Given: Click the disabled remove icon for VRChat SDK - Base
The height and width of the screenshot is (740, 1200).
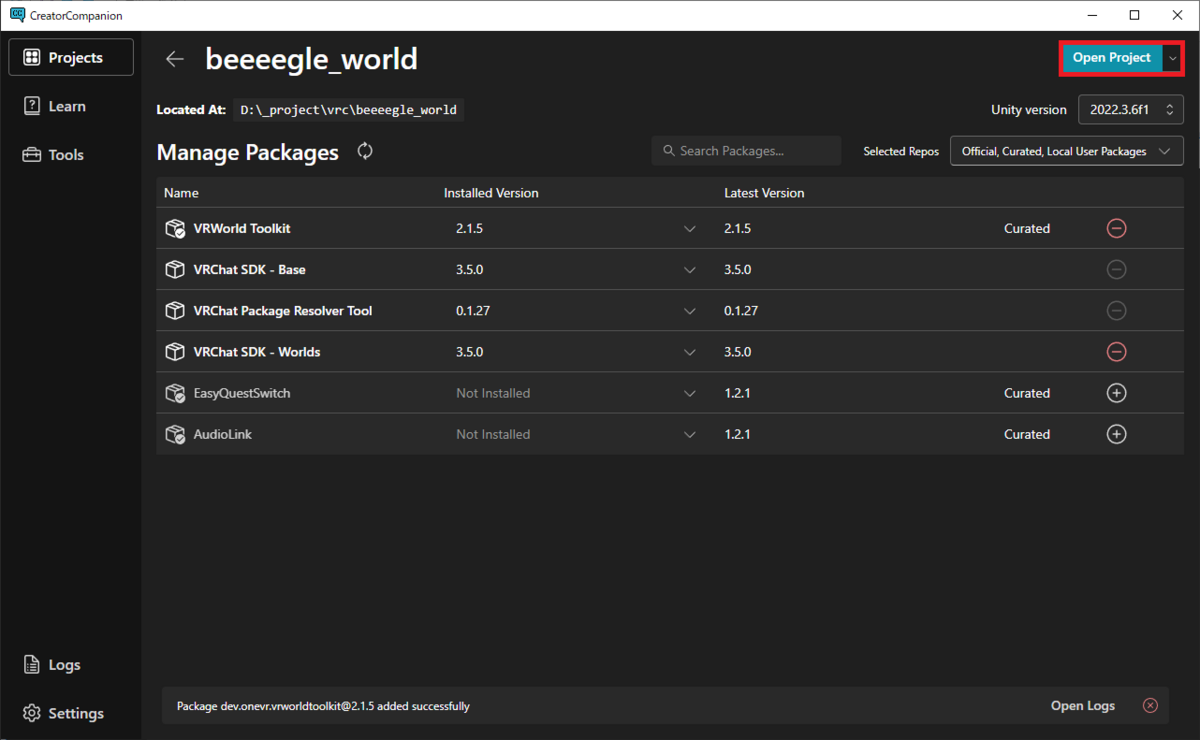Looking at the screenshot, I should [1117, 270].
